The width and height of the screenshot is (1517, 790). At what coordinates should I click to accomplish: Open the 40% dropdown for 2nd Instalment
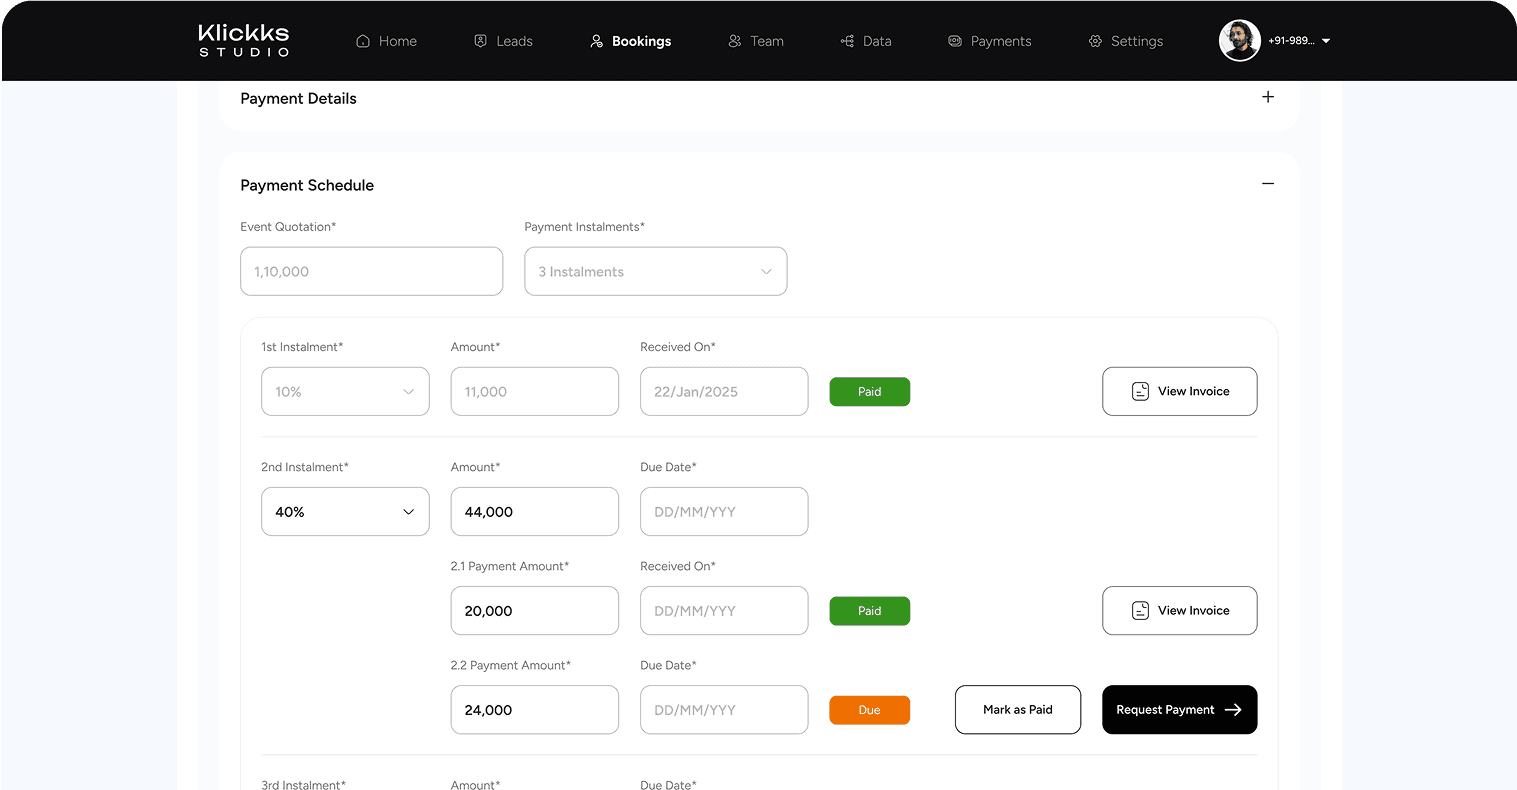click(x=345, y=511)
